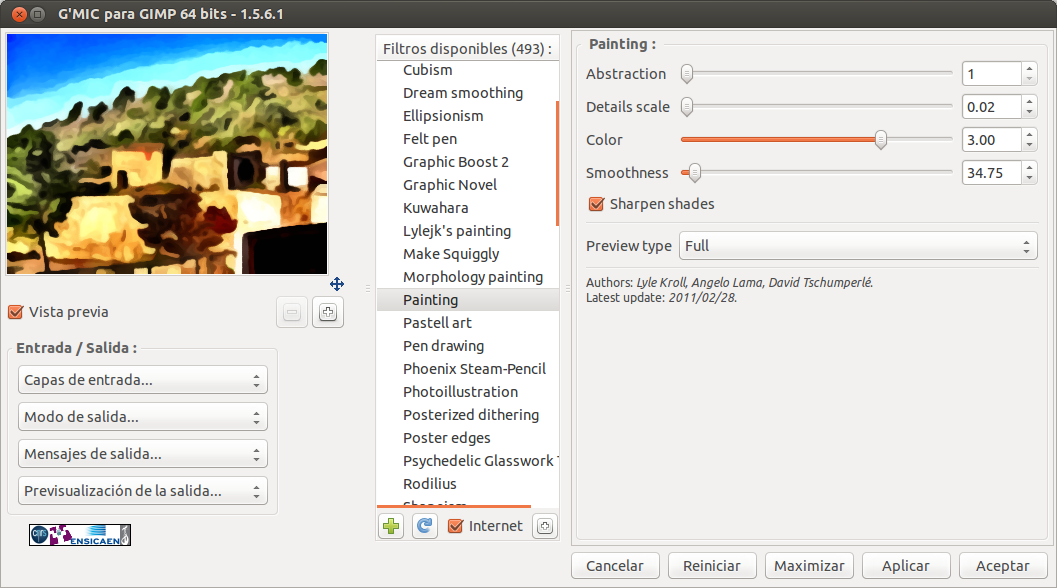Select the Ellipsionism filter

[x=443, y=116]
